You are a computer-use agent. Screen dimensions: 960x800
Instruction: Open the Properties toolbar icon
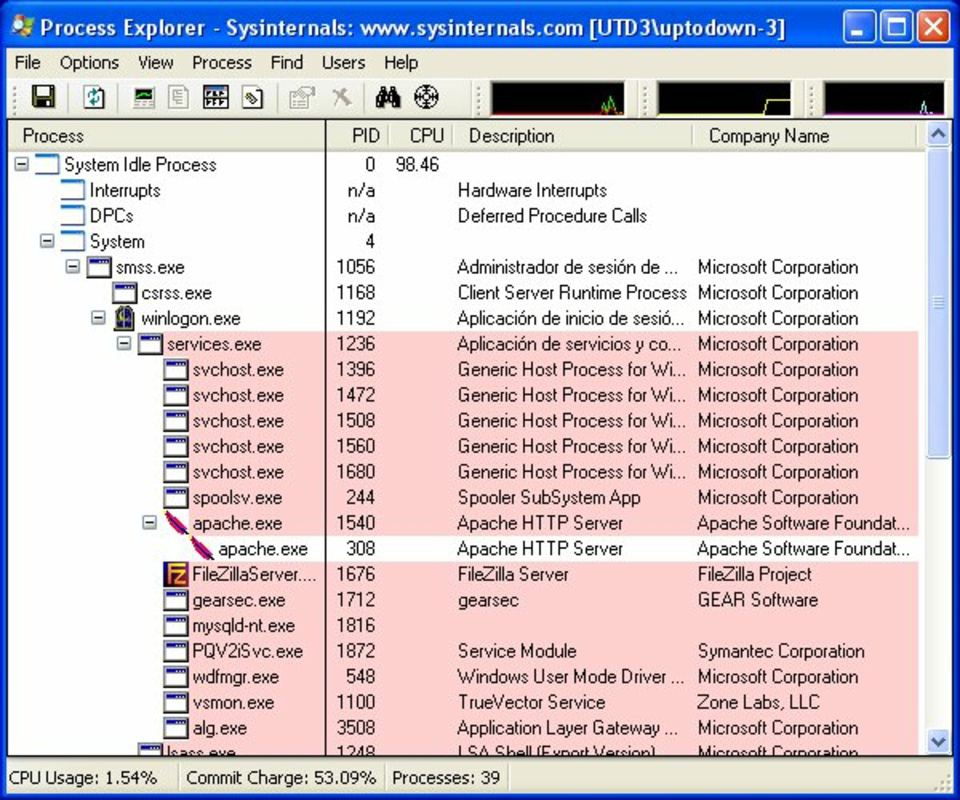301,97
